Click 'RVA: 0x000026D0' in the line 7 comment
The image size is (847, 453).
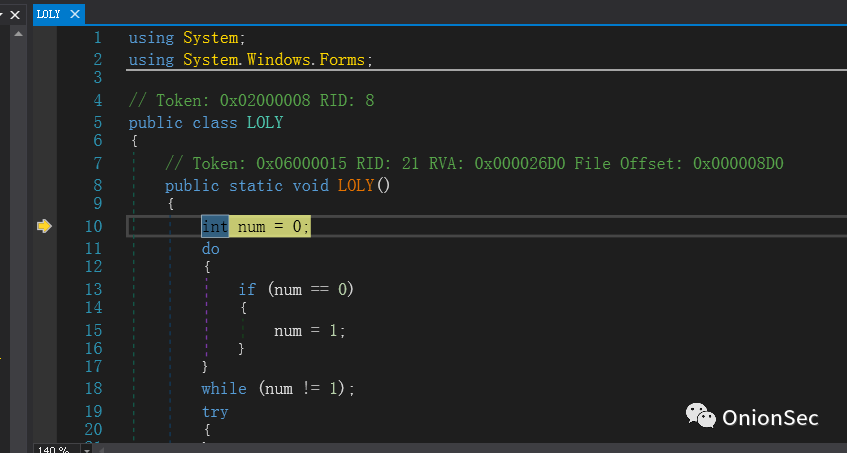click(x=497, y=164)
